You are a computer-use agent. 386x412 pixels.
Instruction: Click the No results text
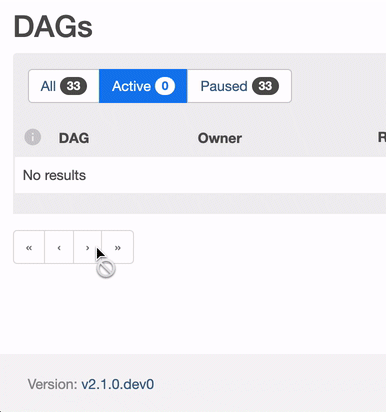click(54, 175)
